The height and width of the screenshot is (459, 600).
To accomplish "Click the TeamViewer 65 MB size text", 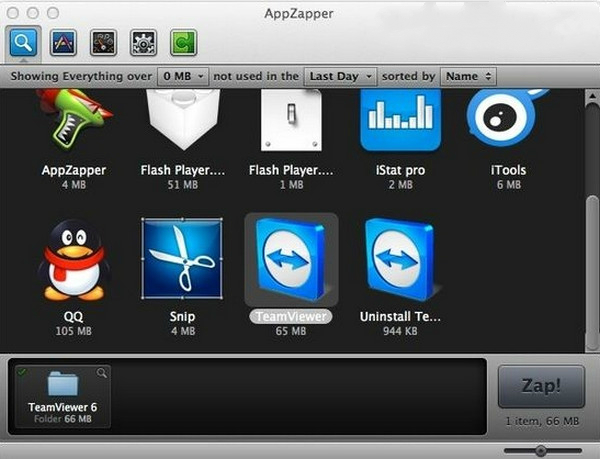I will pyautogui.click(x=291, y=331).
